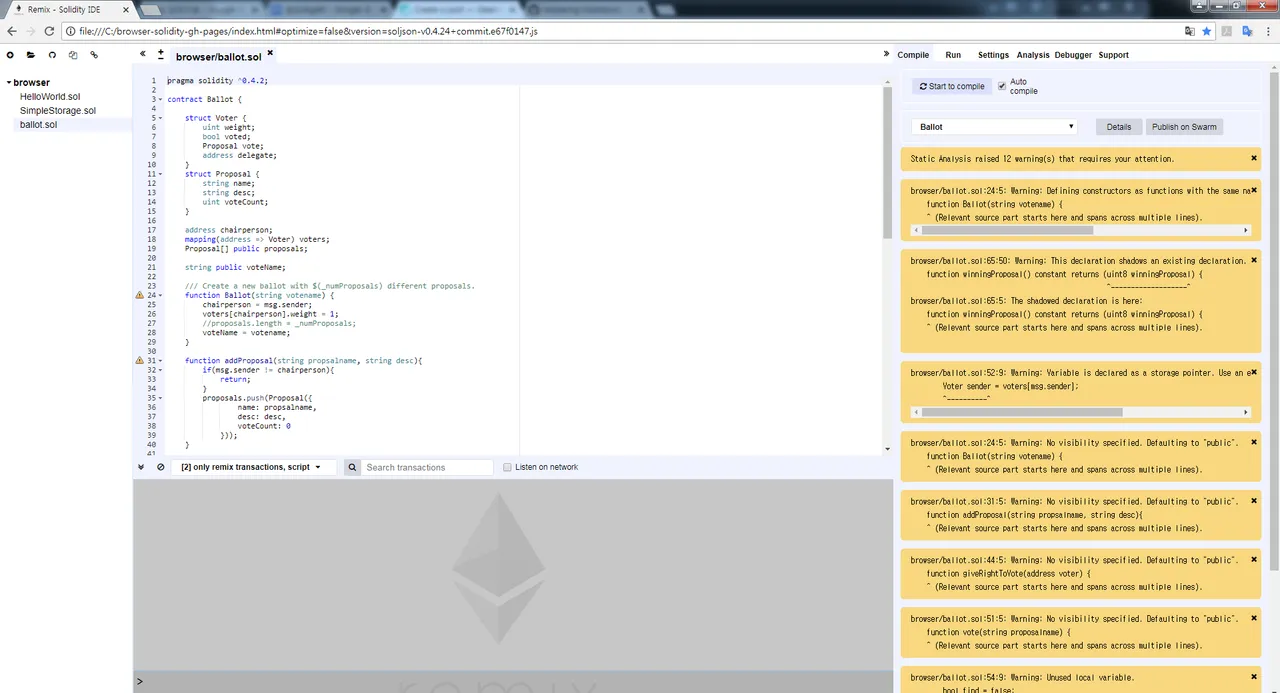Open the translate page icon in address bar
Screen dimensions: 1280x693
(1189, 31)
